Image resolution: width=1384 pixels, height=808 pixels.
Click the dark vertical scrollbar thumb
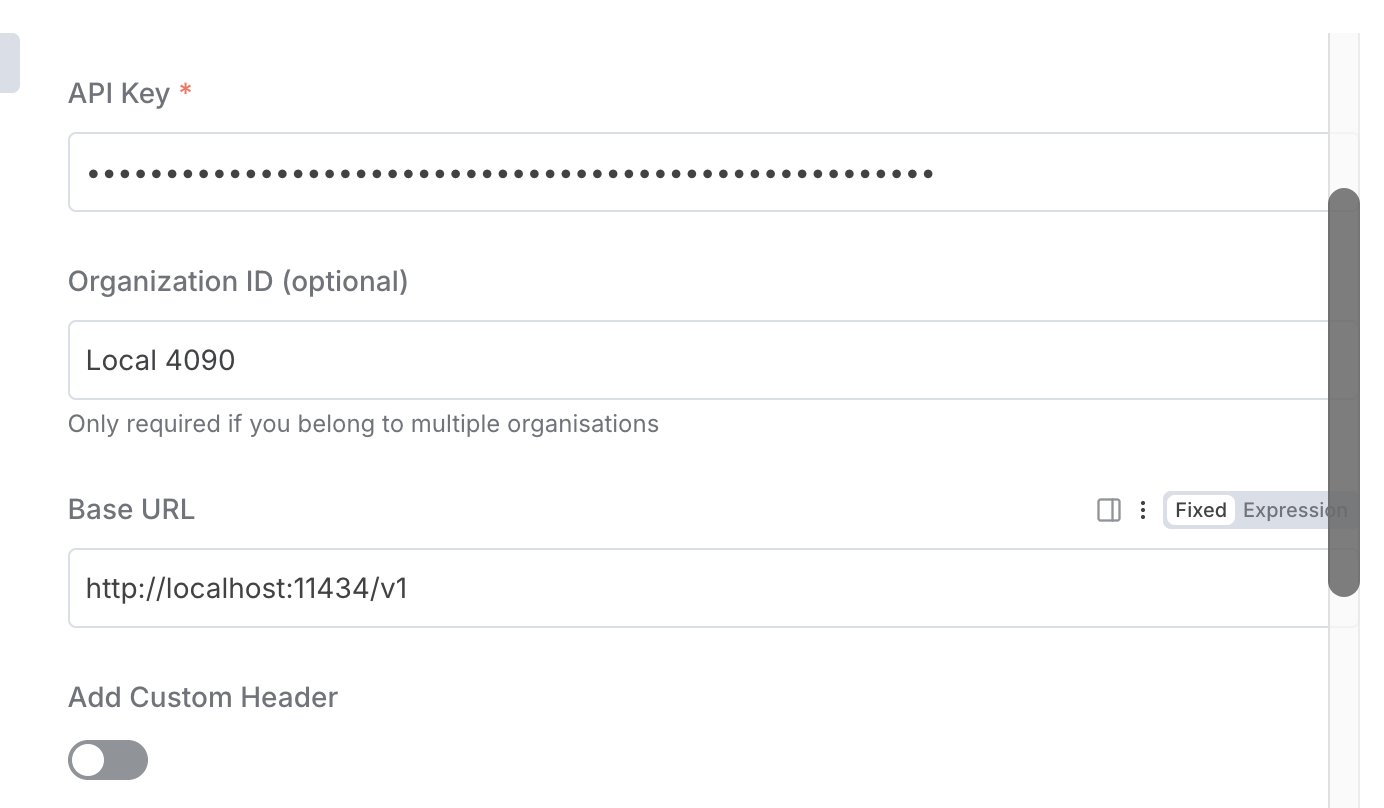click(1343, 392)
